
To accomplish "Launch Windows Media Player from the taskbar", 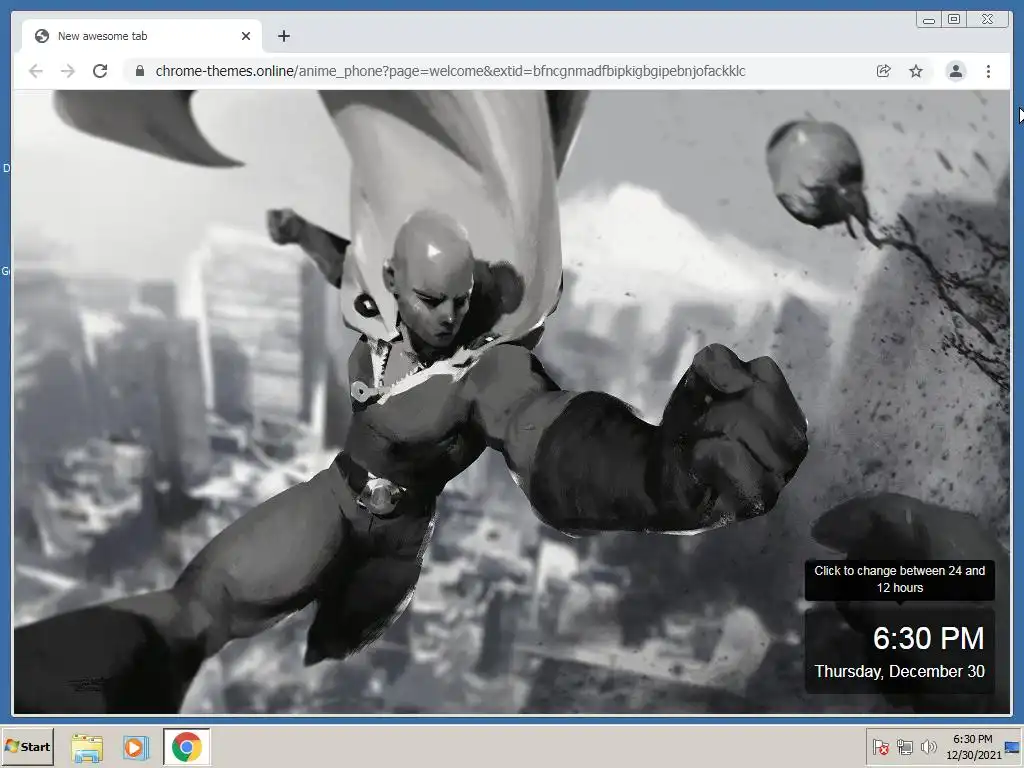I will pos(136,748).
